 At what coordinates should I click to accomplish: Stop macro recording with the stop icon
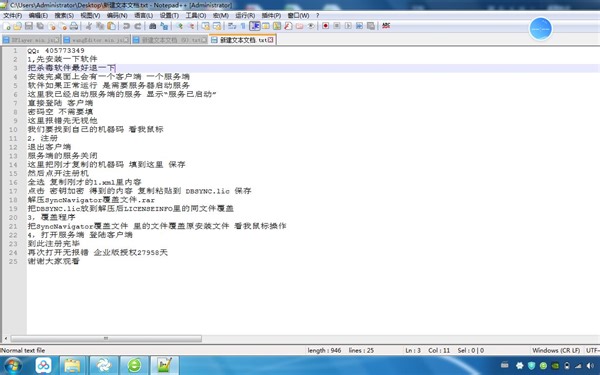click(337, 26)
